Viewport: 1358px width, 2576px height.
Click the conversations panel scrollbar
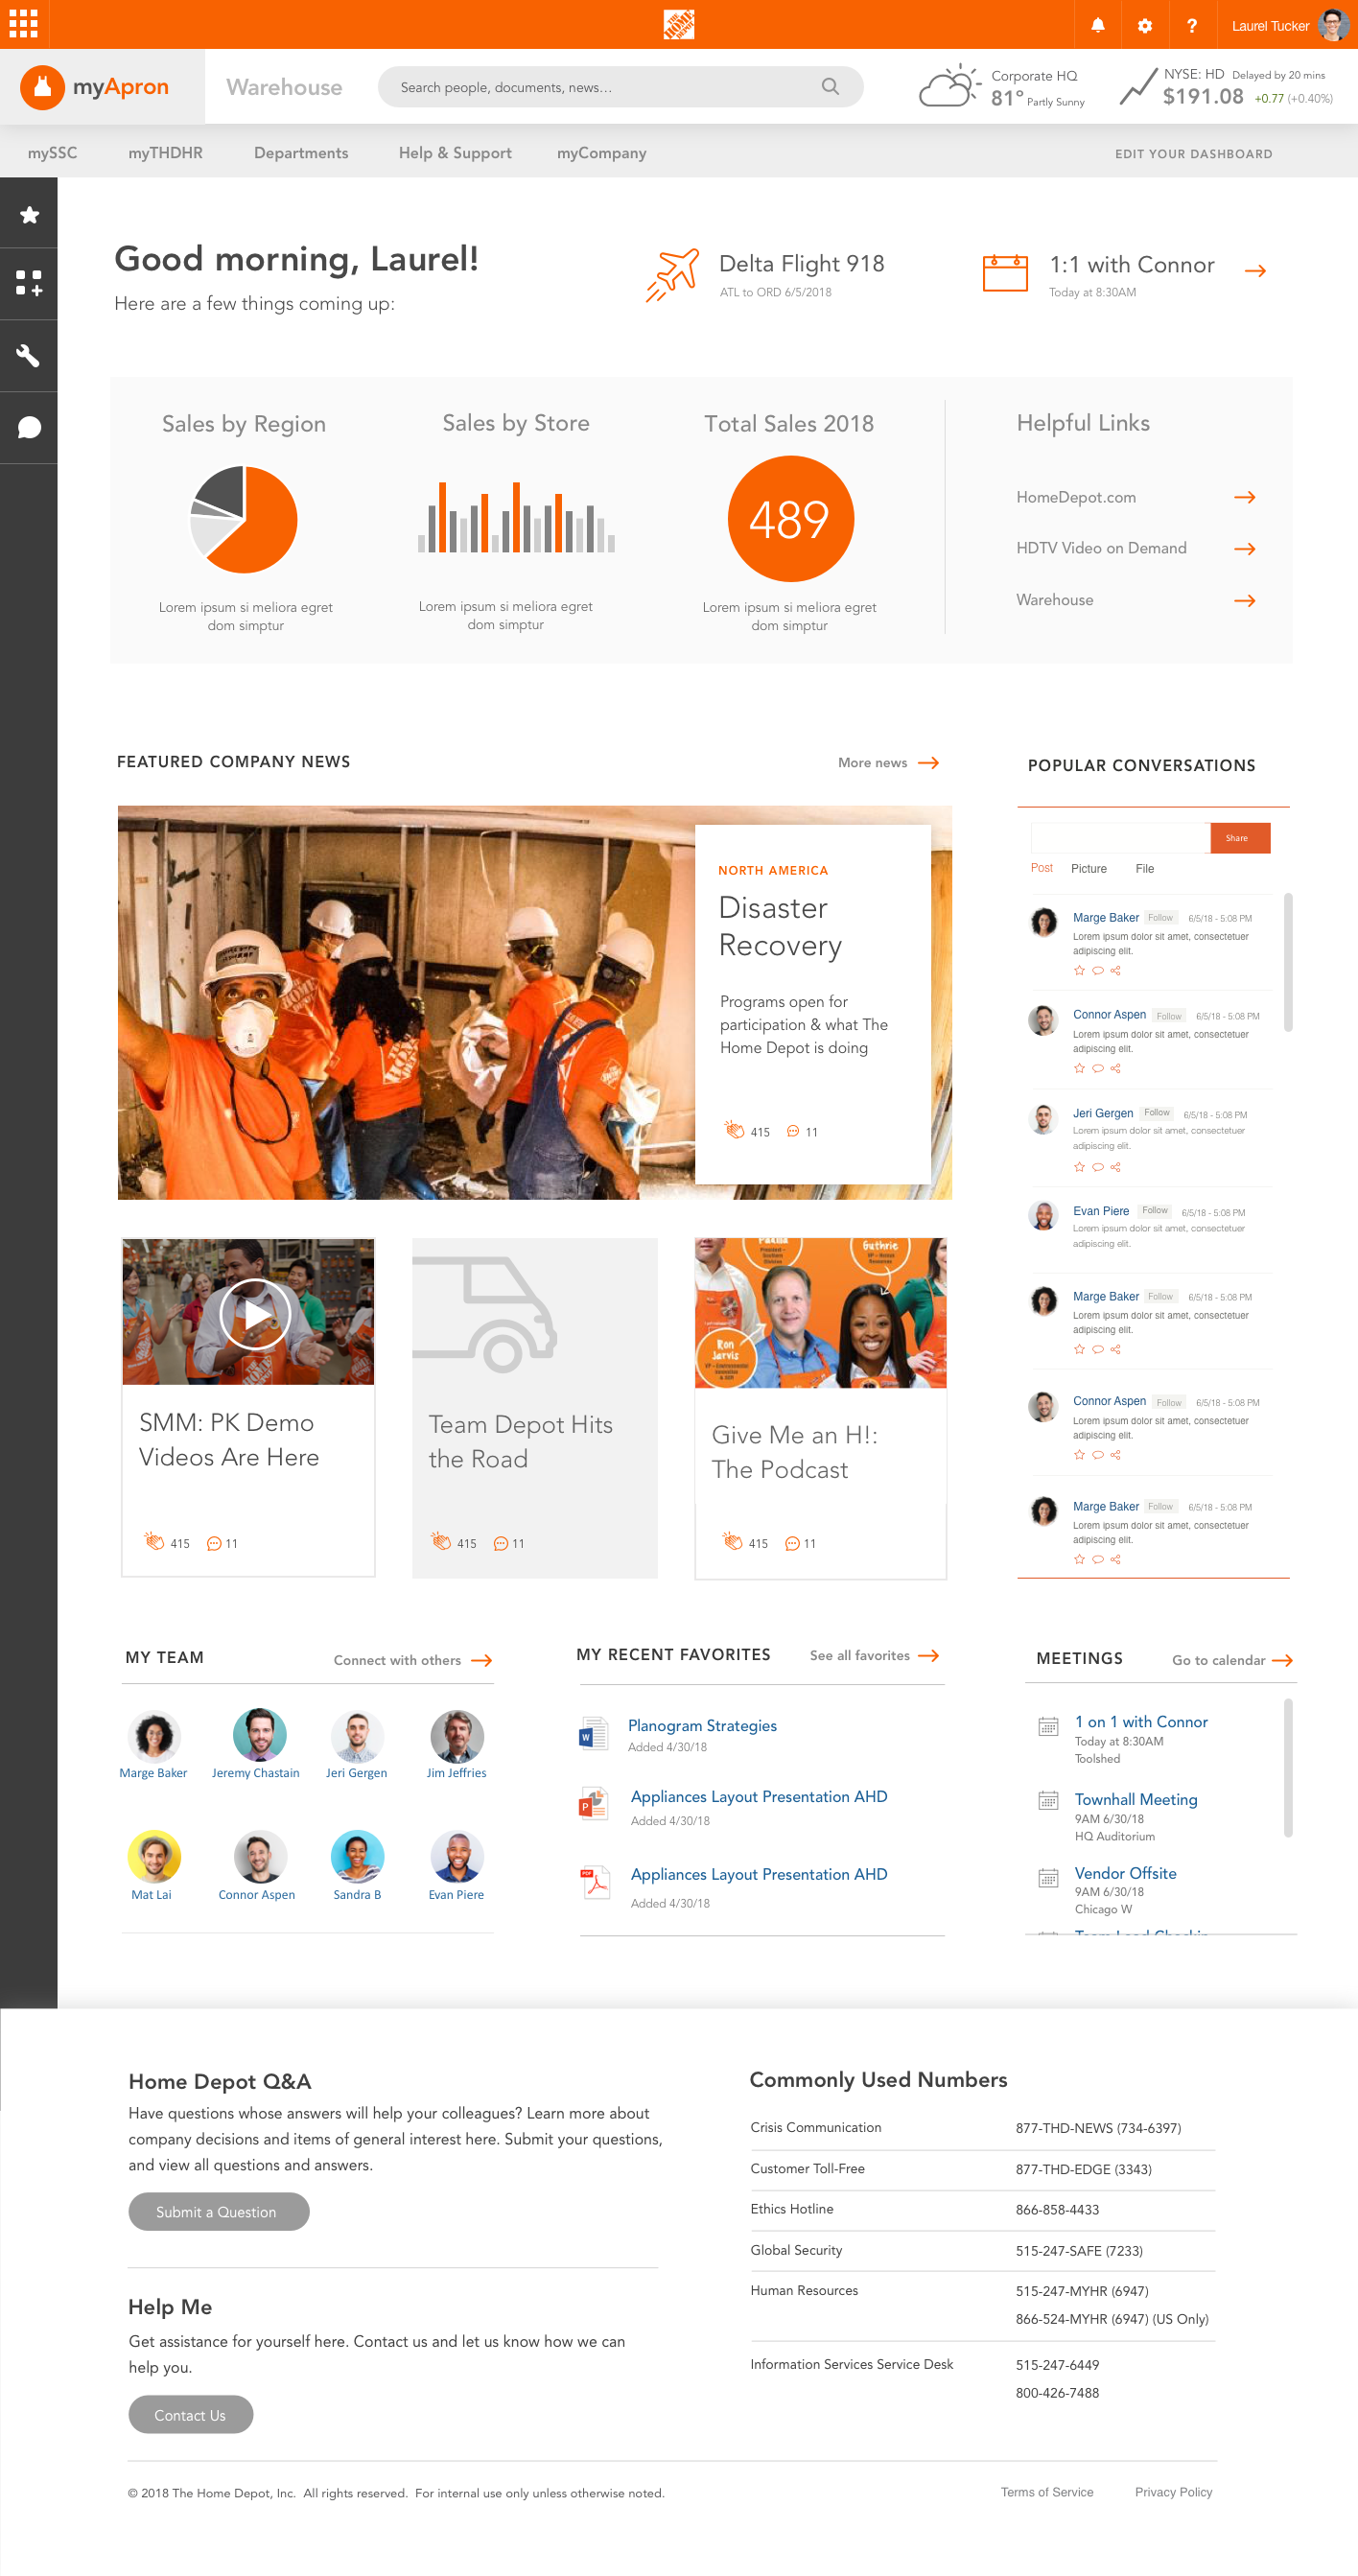[x=1288, y=962]
